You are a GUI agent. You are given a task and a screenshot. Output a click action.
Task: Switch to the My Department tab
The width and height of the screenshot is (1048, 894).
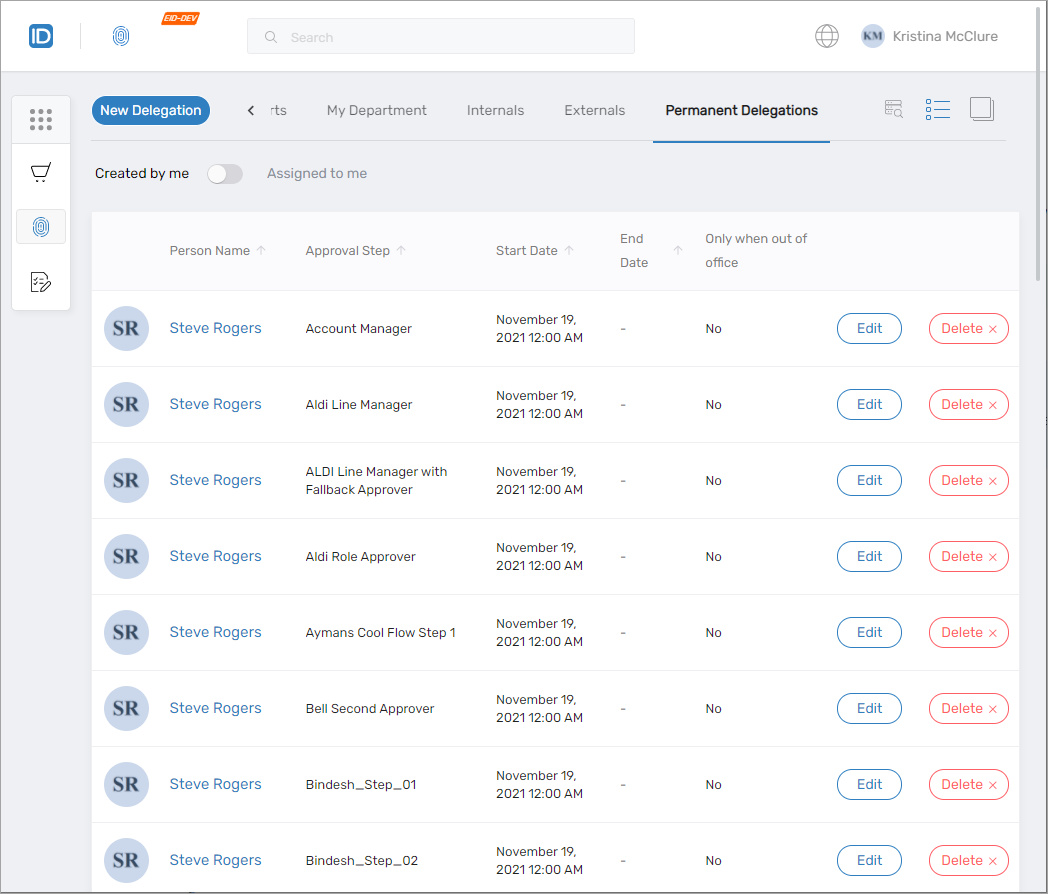pos(376,111)
